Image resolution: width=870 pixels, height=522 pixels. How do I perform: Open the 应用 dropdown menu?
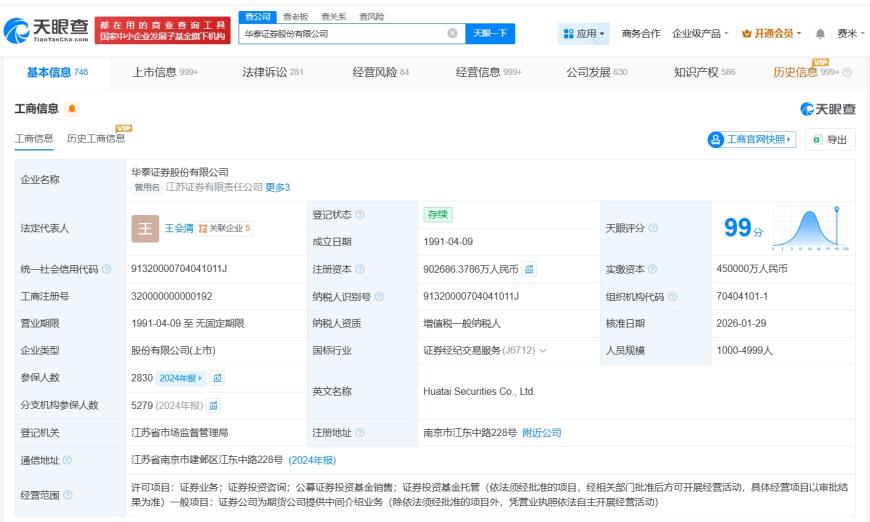click(585, 34)
